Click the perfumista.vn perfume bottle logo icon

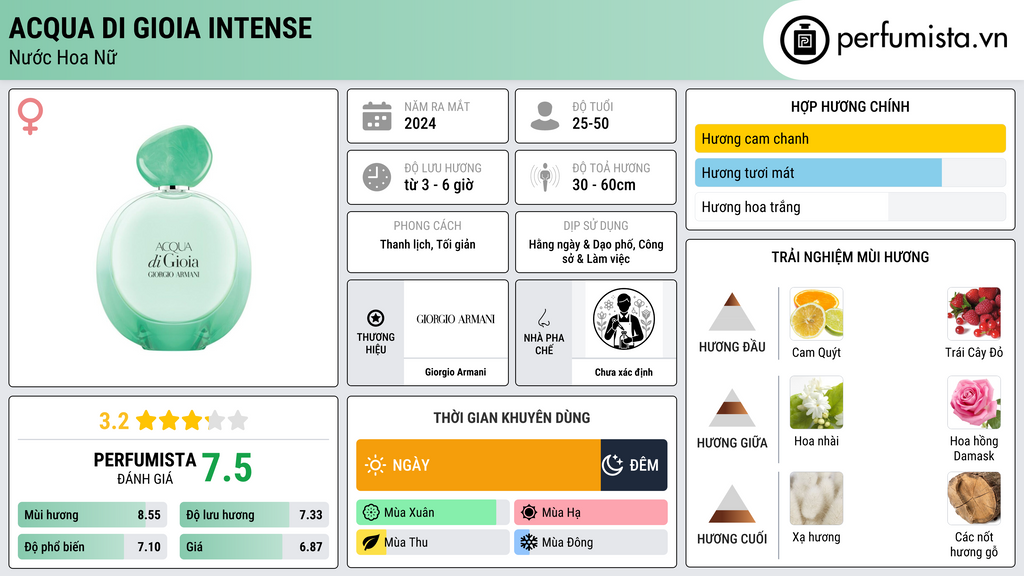coord(804,40)
